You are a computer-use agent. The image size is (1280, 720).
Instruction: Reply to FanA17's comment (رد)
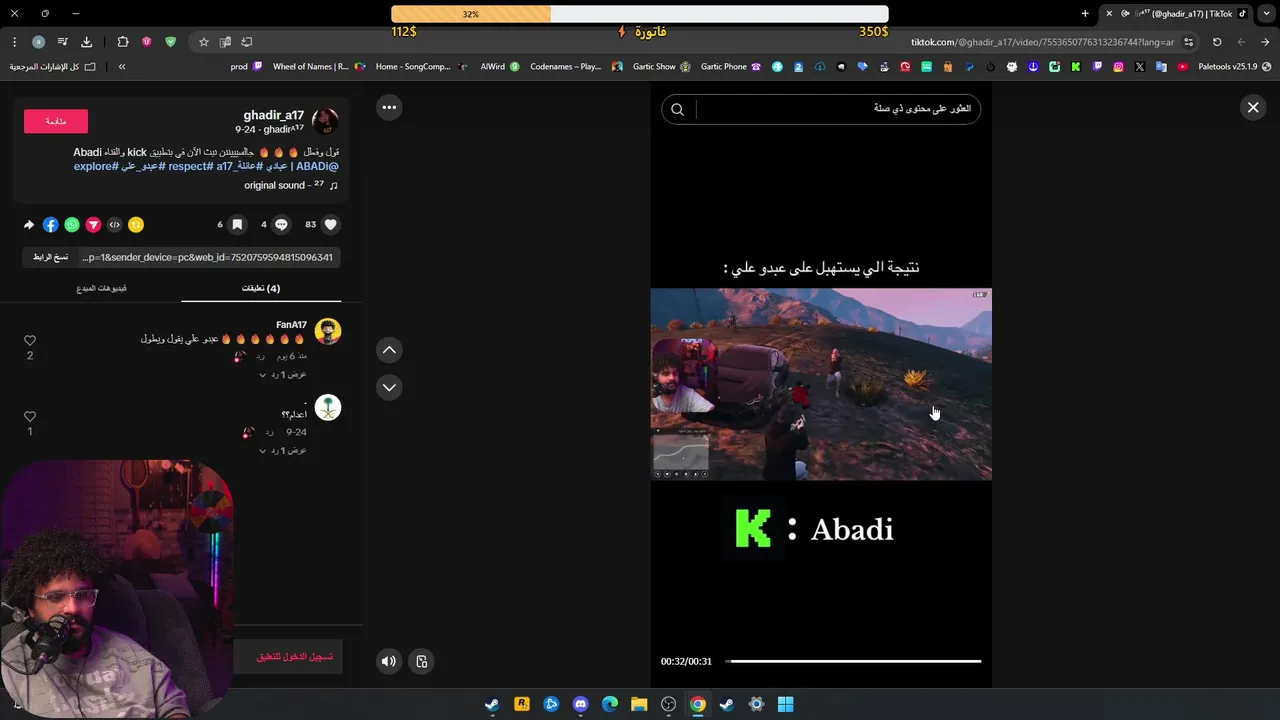pyautogui.click(x=261, y=356)
